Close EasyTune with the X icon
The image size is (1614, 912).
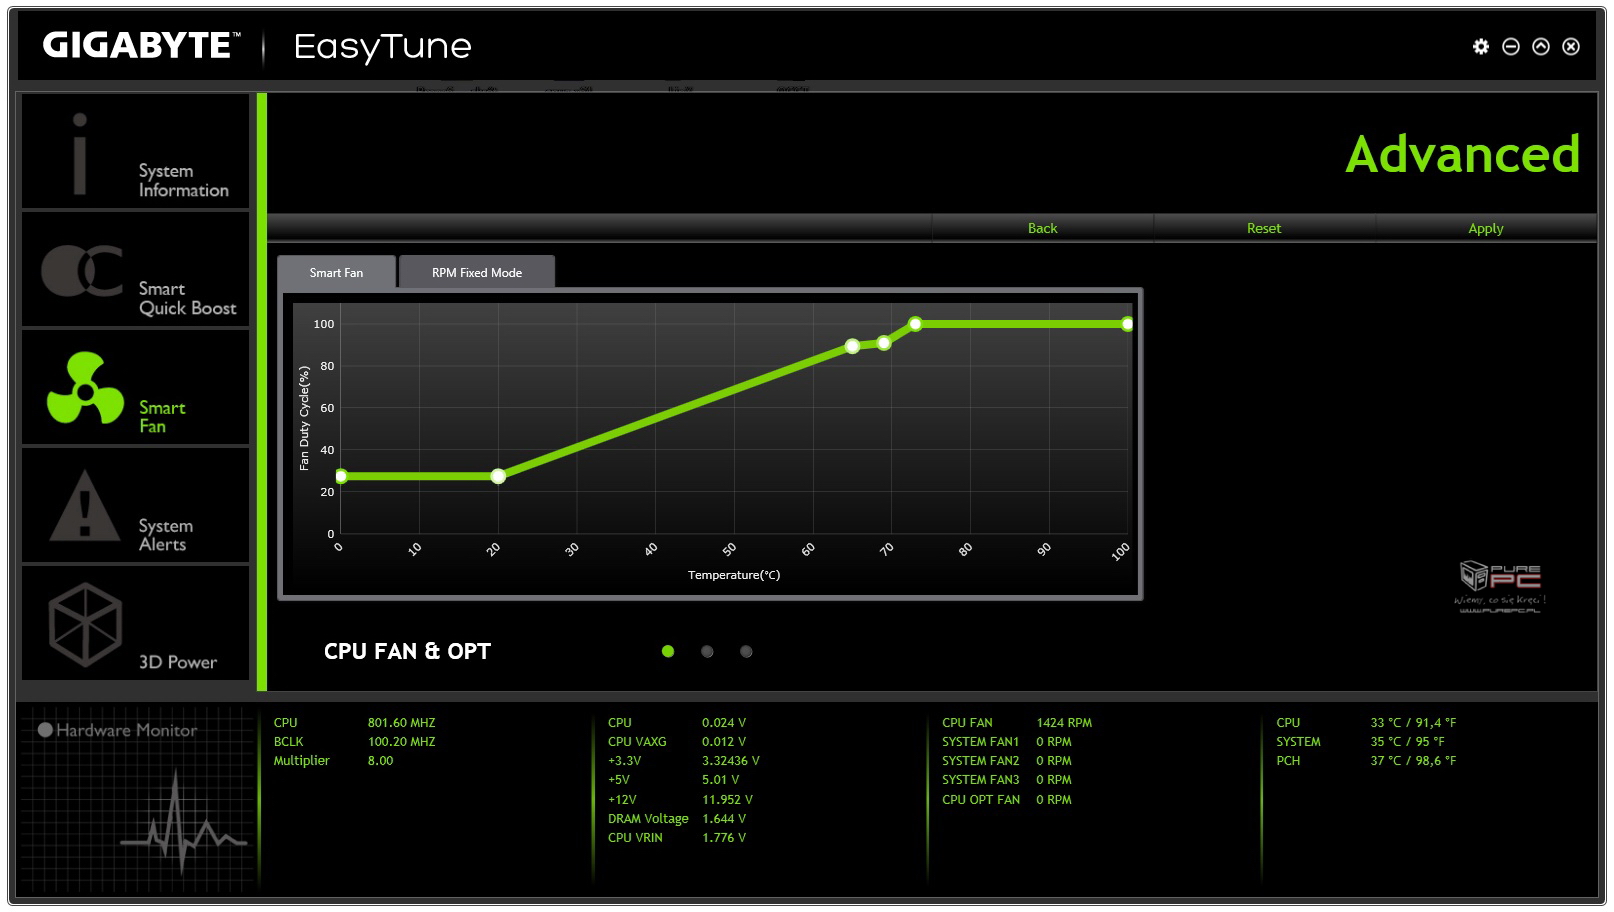[1571, 47]
